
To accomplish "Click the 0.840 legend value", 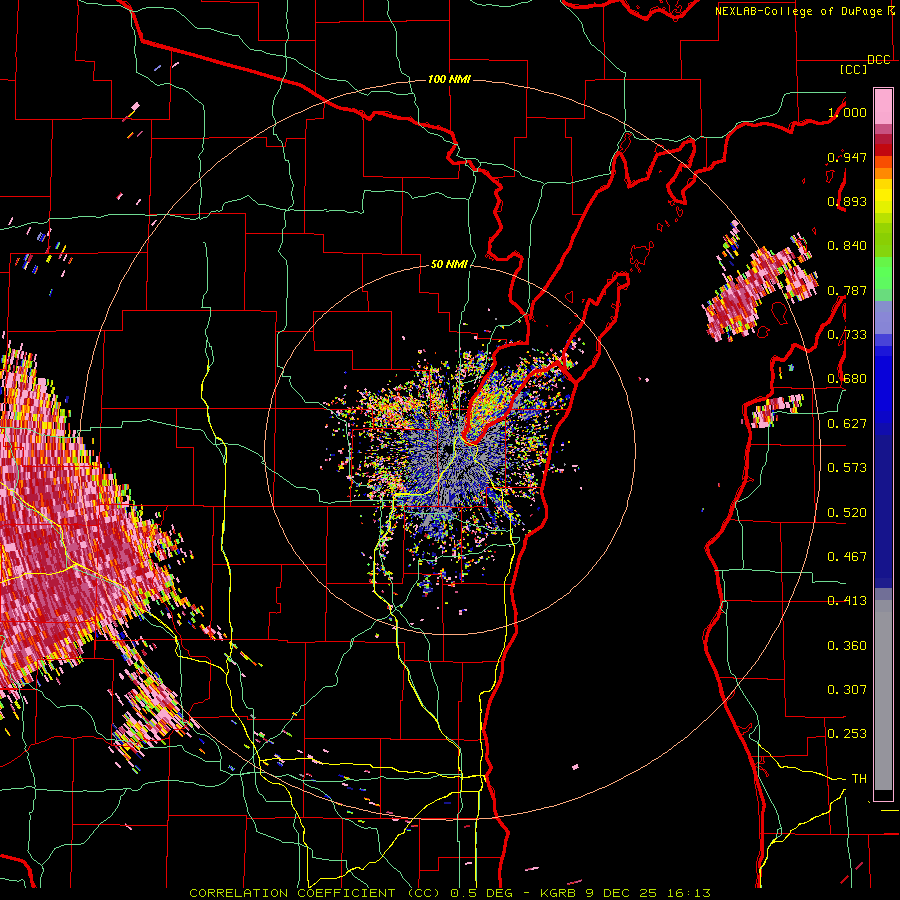I will 847,246.
